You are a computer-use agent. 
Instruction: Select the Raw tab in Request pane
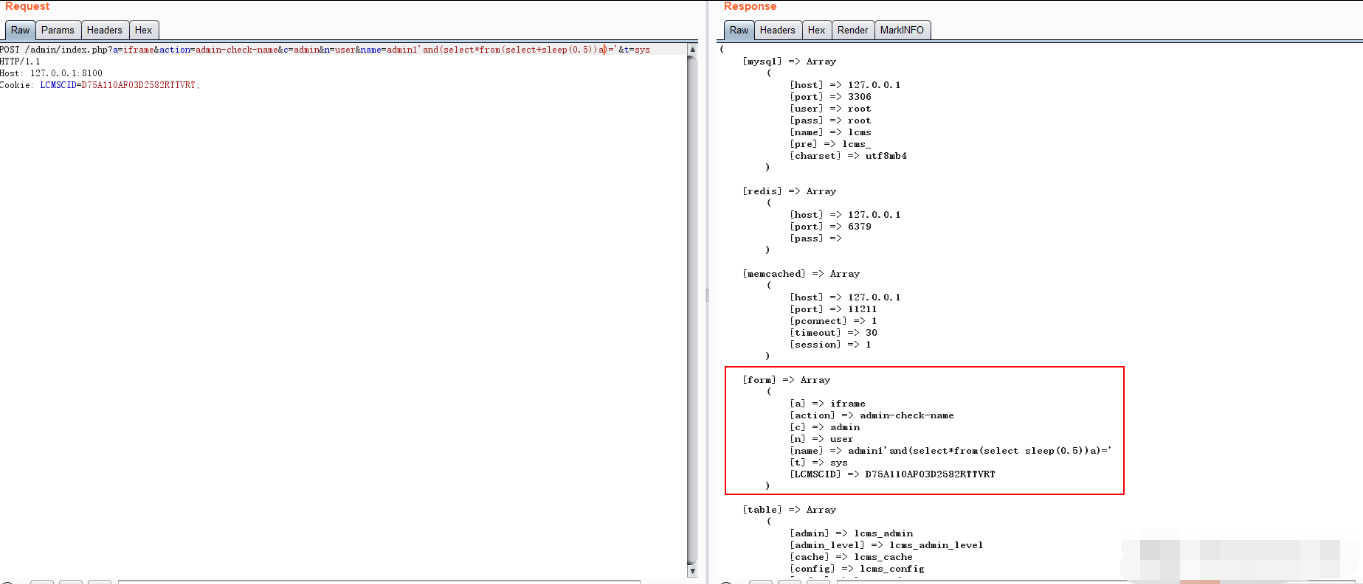point(20,30)
